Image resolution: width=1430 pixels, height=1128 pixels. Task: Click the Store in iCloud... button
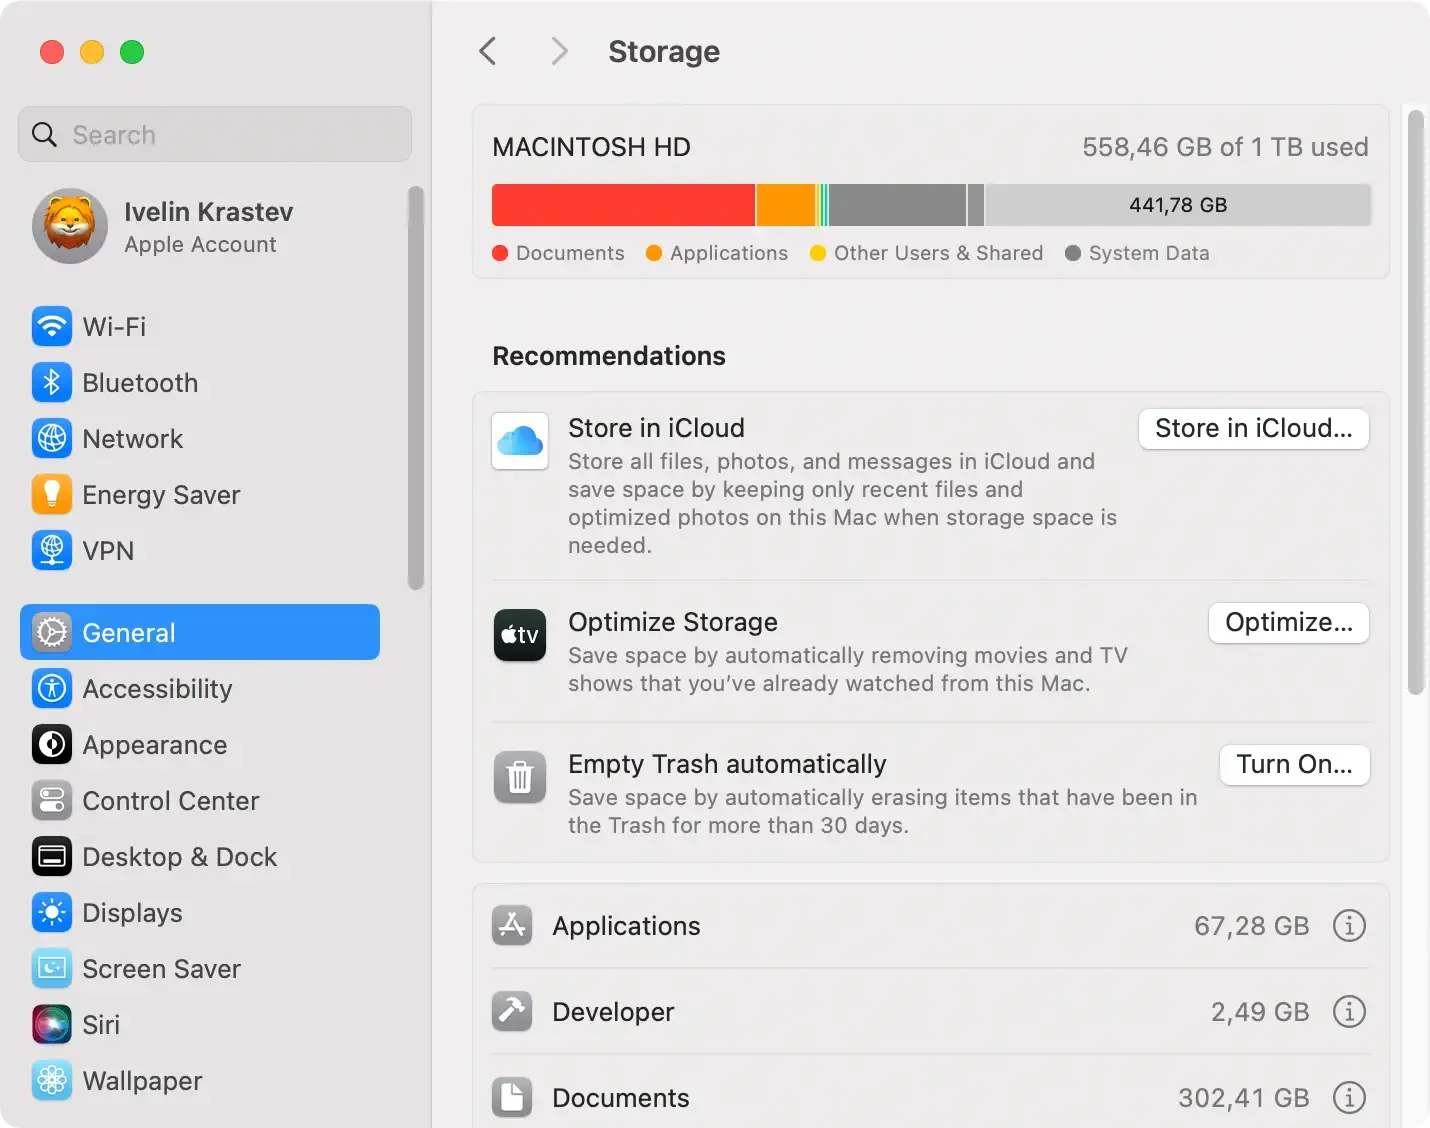tap(1253, 428)
